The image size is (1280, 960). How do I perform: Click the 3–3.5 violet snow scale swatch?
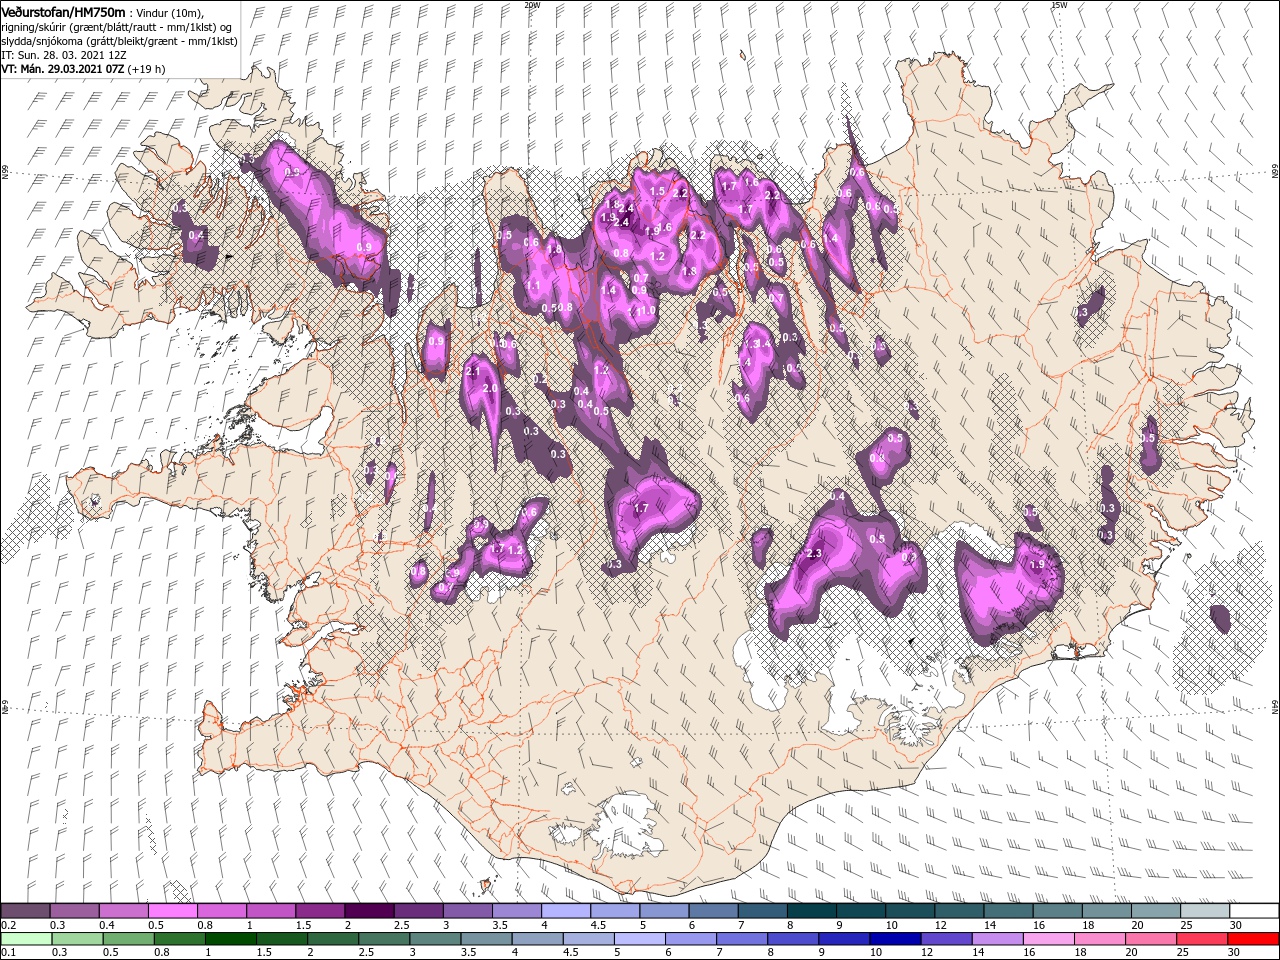pos(467,911)
